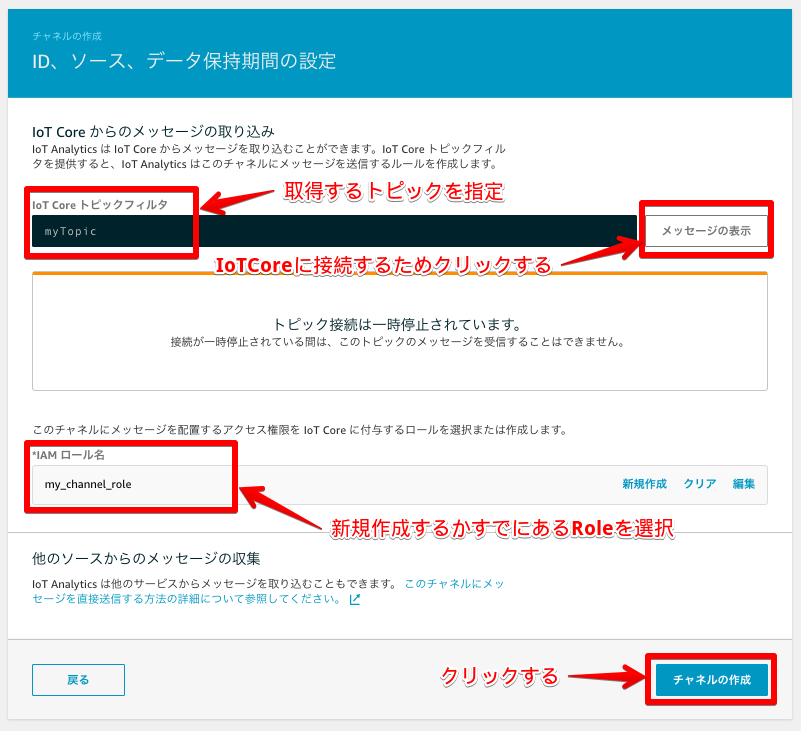Click the my_channel_role IAM role field
This screenshot has width=801, height=731.
tap(399, 484)
